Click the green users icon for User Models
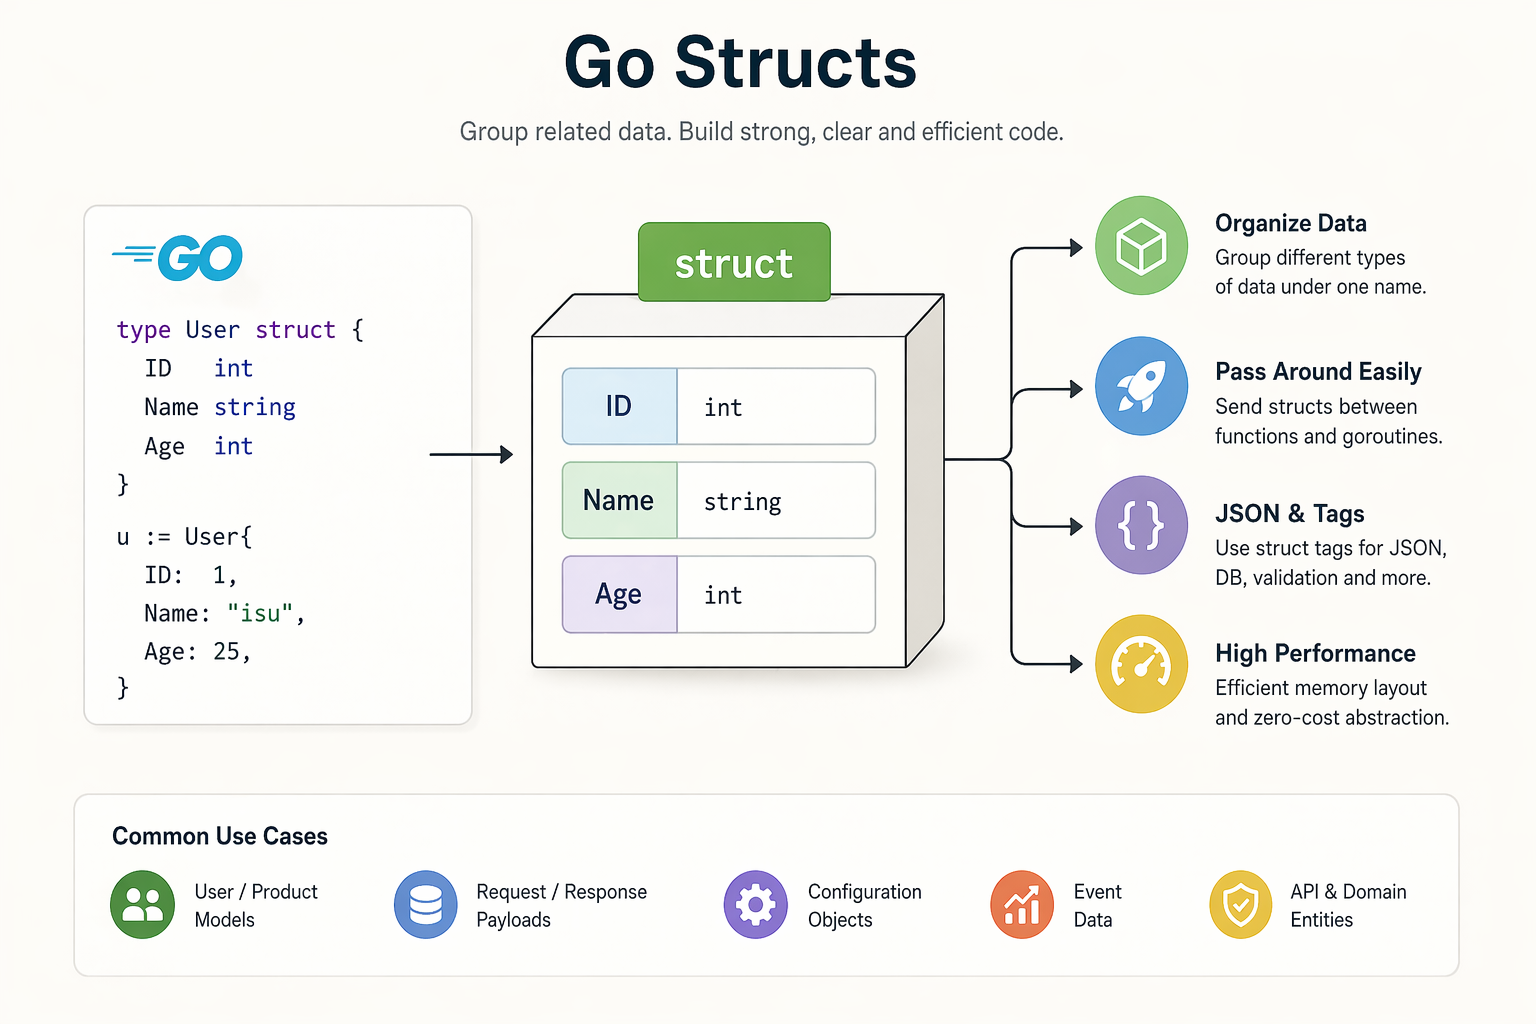 (142, 904)
